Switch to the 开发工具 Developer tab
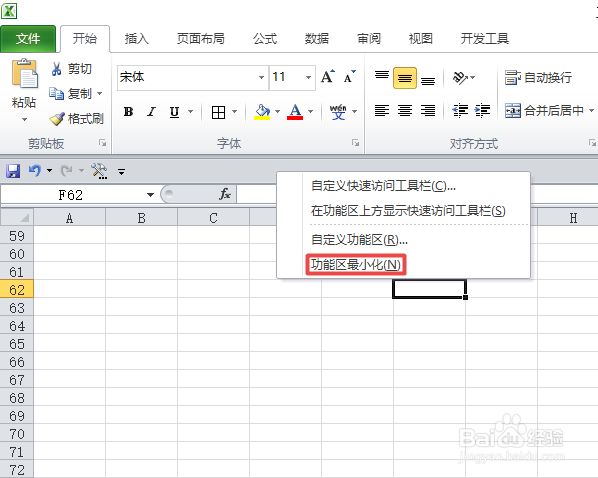 click(484, 39)
